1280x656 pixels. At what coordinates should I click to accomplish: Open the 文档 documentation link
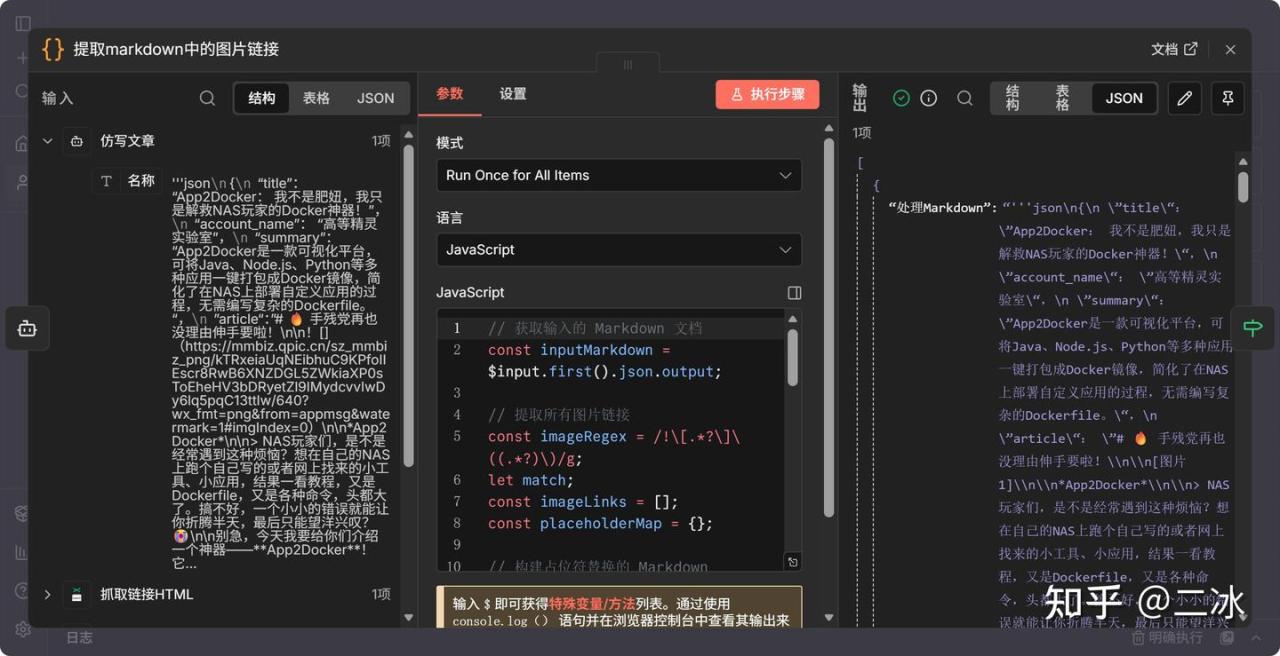[x=1174, y=49]
